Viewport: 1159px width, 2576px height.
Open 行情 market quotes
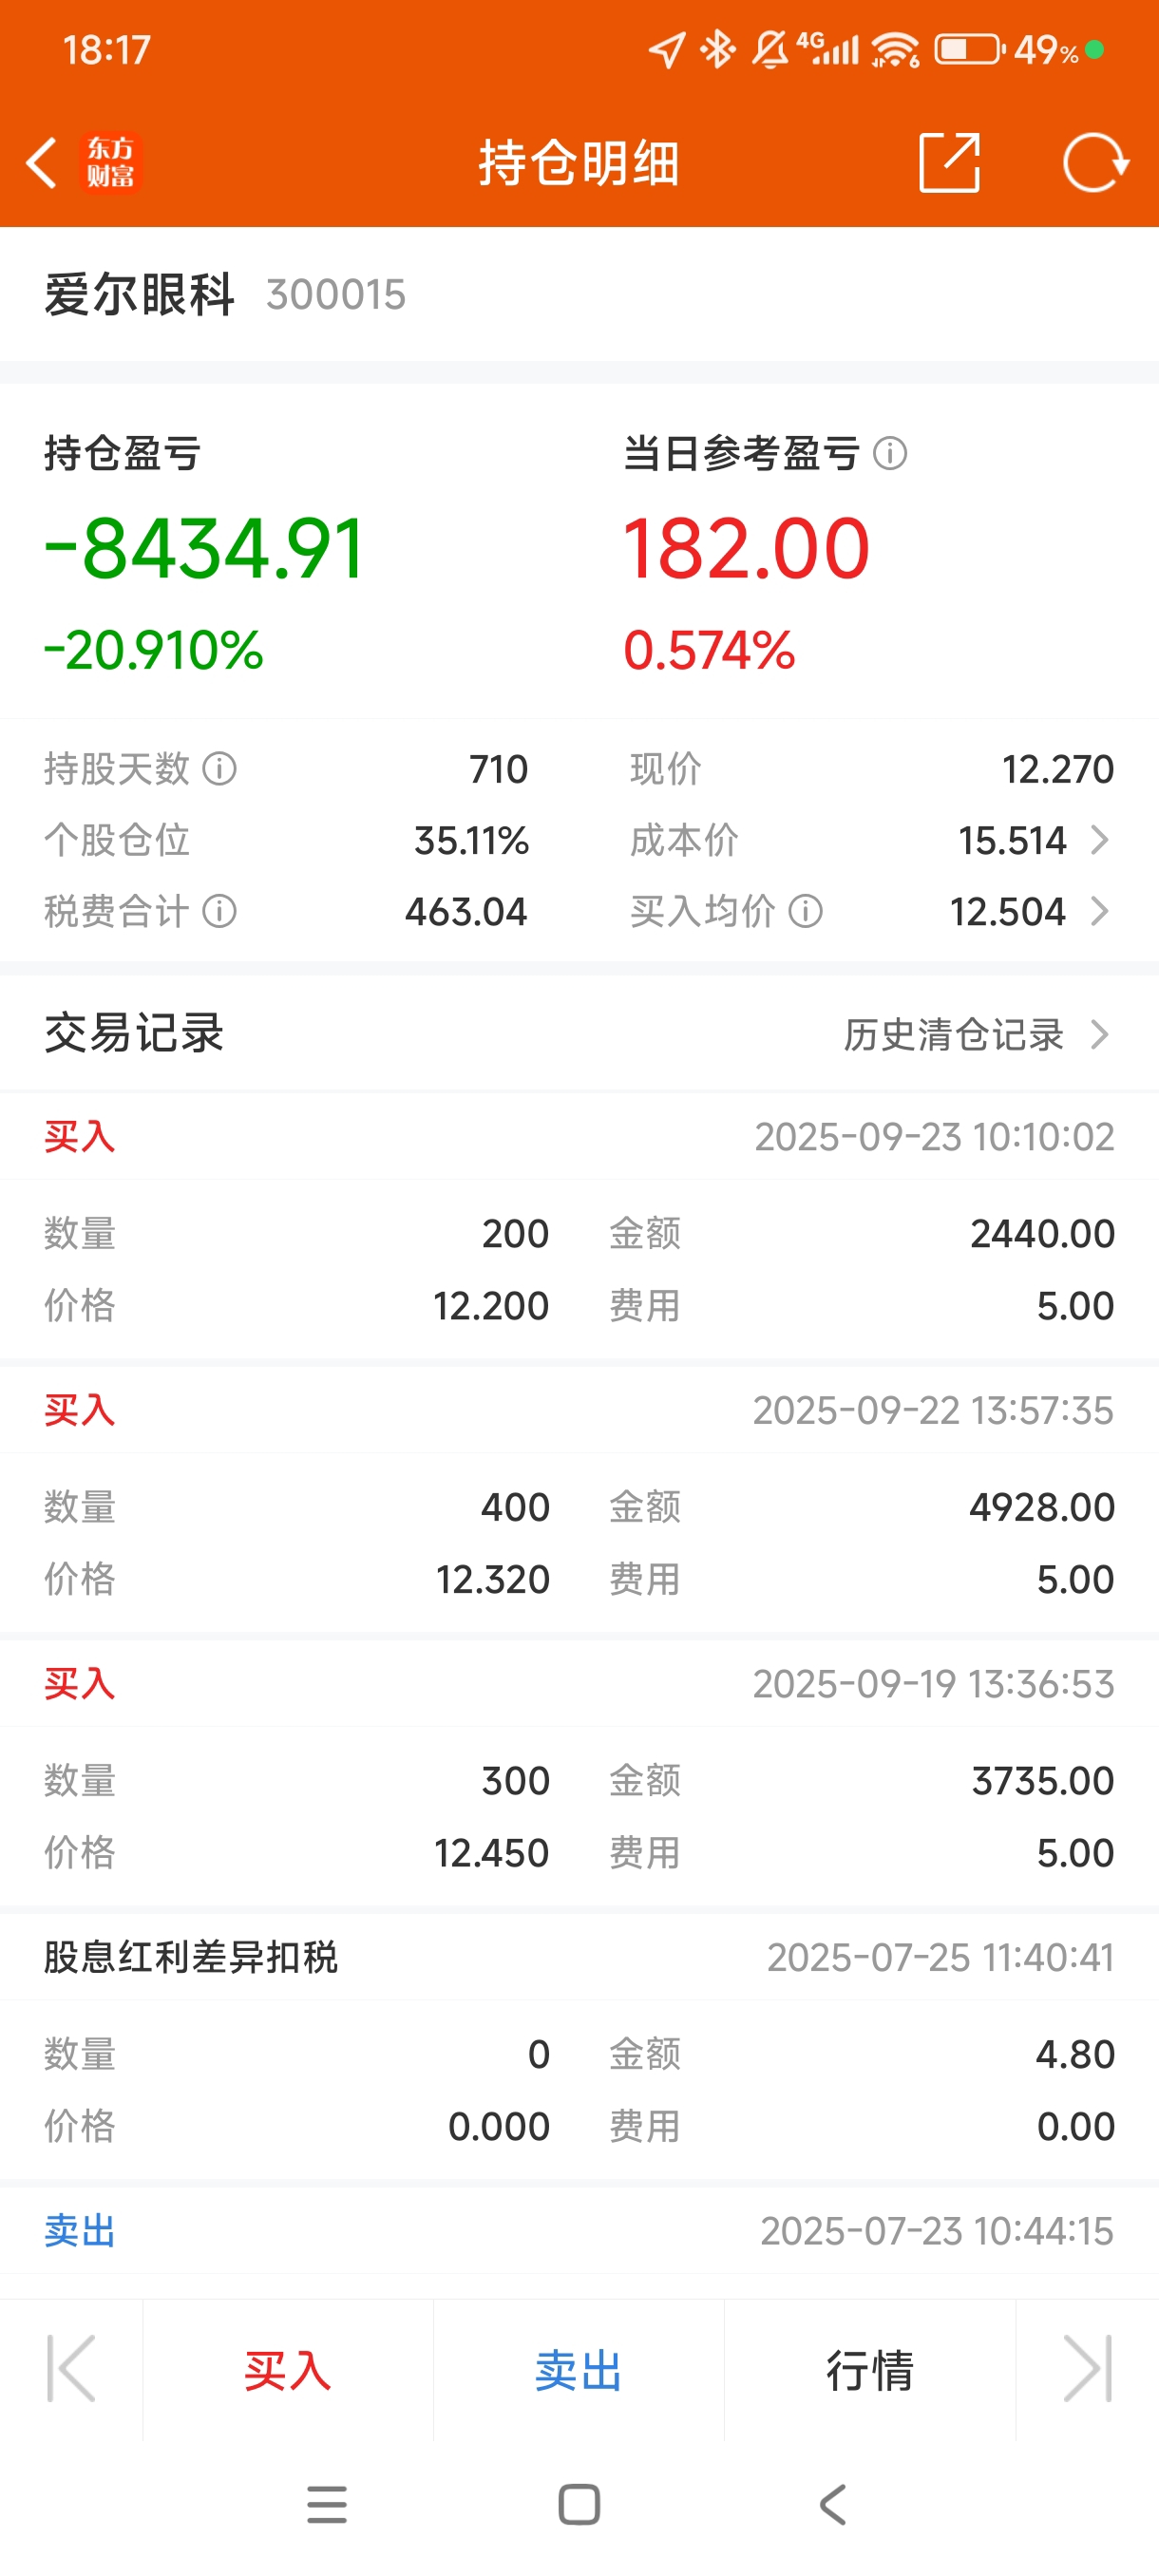click(869, 2370)
